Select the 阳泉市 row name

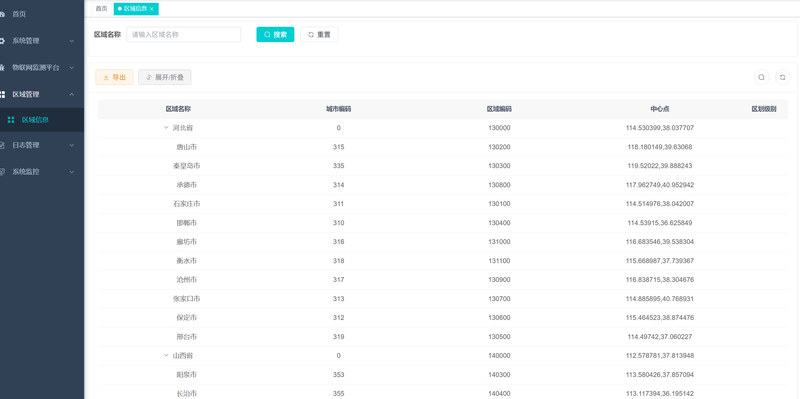coord(187,375)
